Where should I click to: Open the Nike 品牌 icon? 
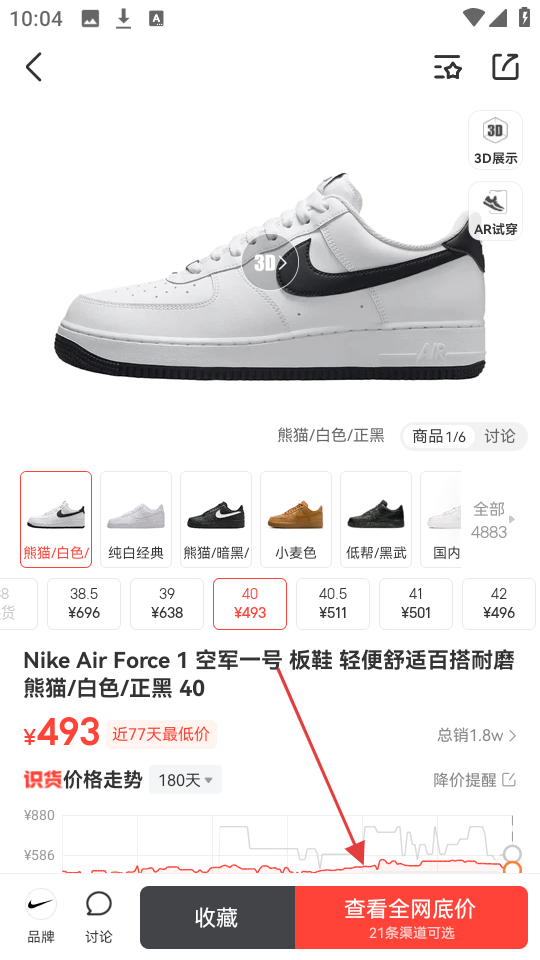point(41,916)
